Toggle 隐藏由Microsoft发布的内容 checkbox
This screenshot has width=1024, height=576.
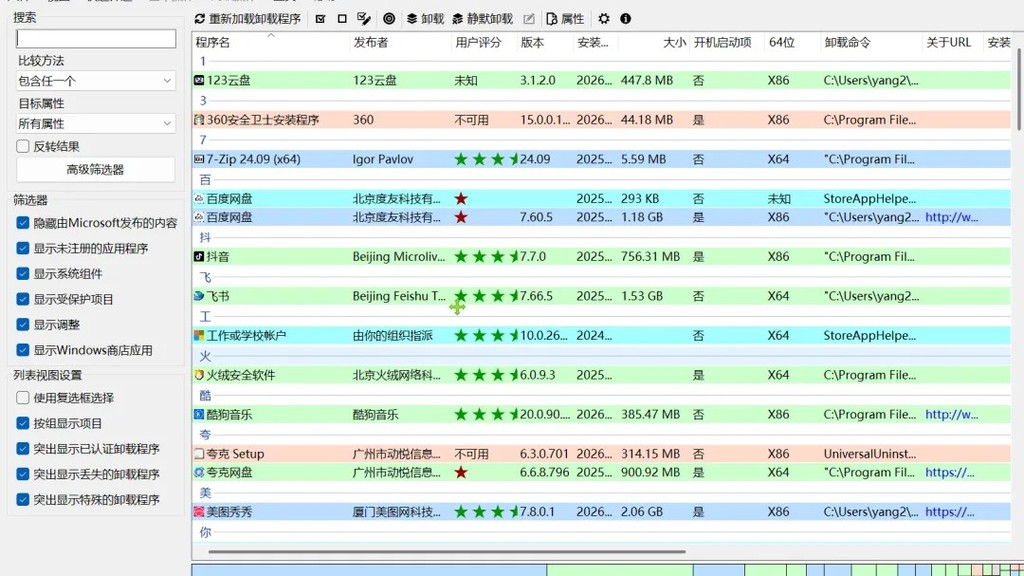(x=23, y=223)
